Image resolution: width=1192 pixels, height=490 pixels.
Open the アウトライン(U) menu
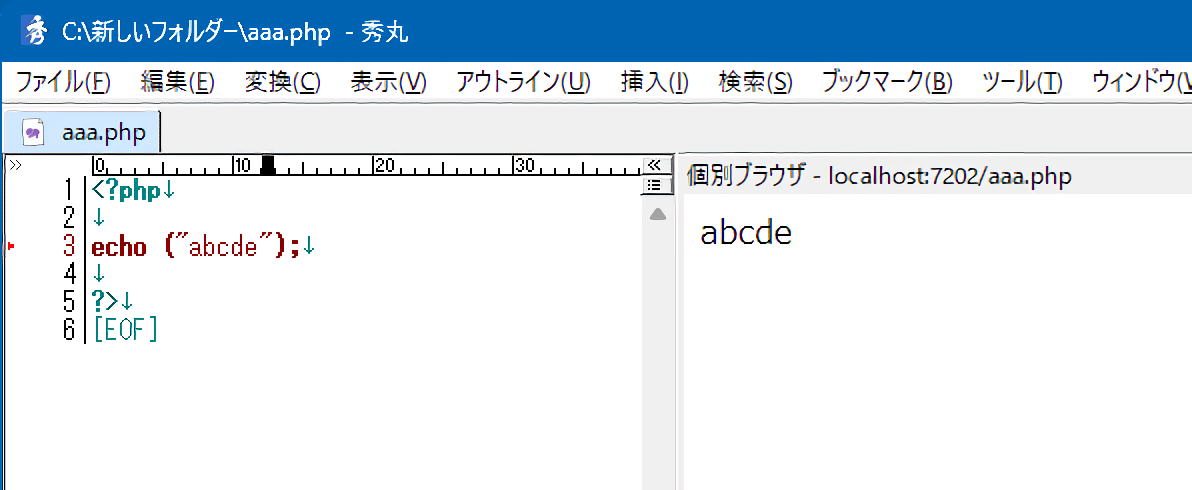[523, 82]
